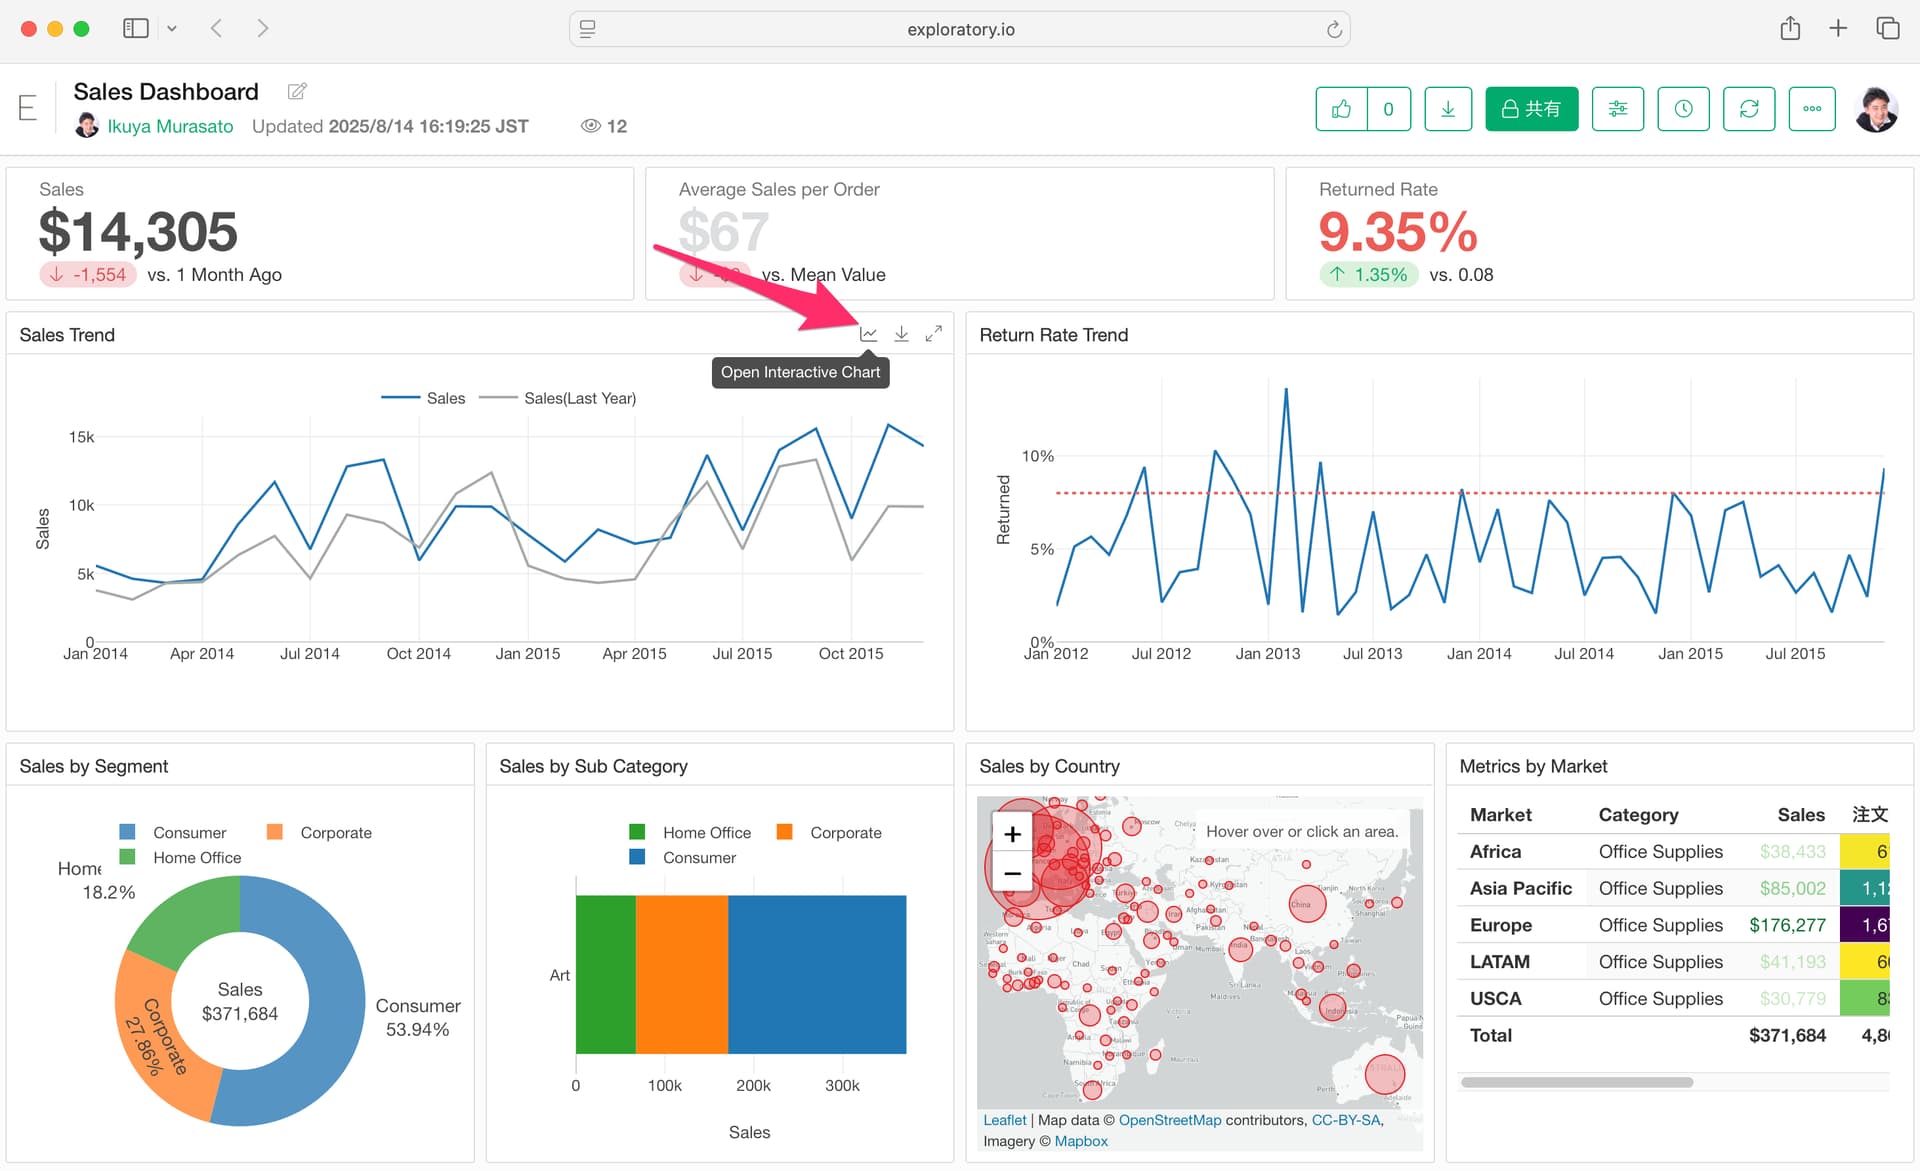Screen dimensions: 1920x1171
Task: Click the green 共有 share button
Action: 1531,109
